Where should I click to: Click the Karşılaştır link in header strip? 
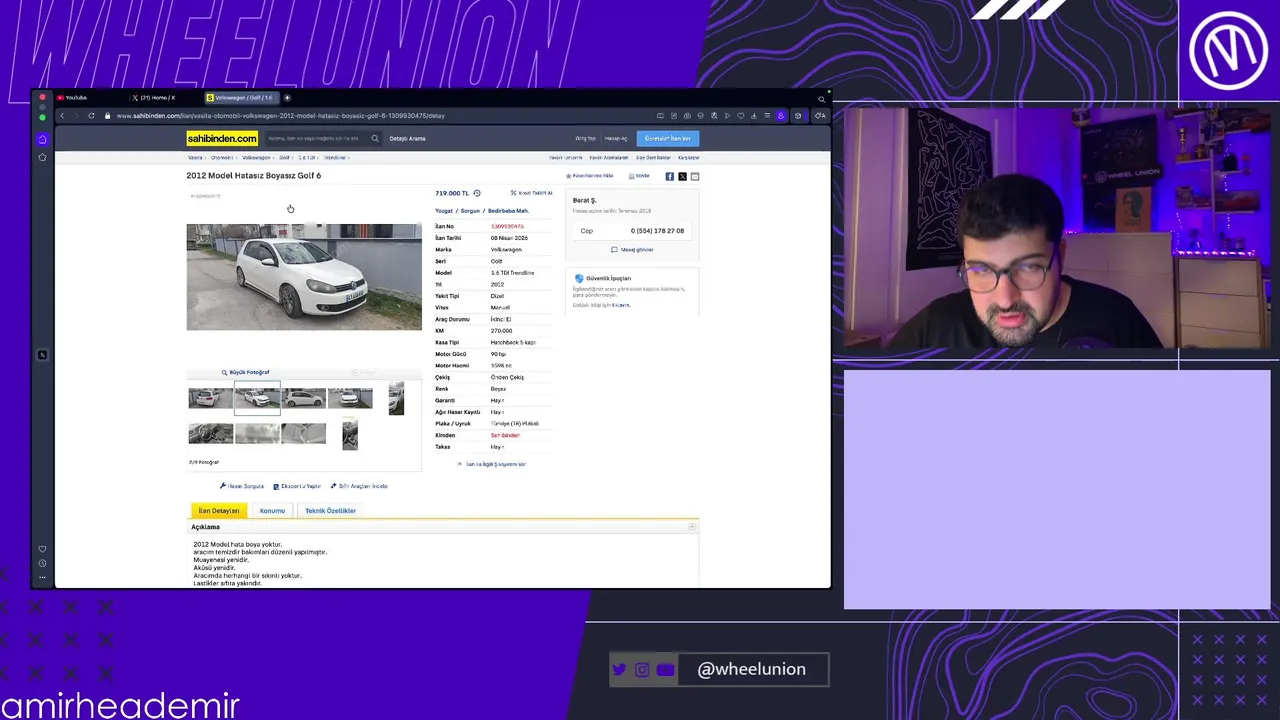(x=688, y=158)
